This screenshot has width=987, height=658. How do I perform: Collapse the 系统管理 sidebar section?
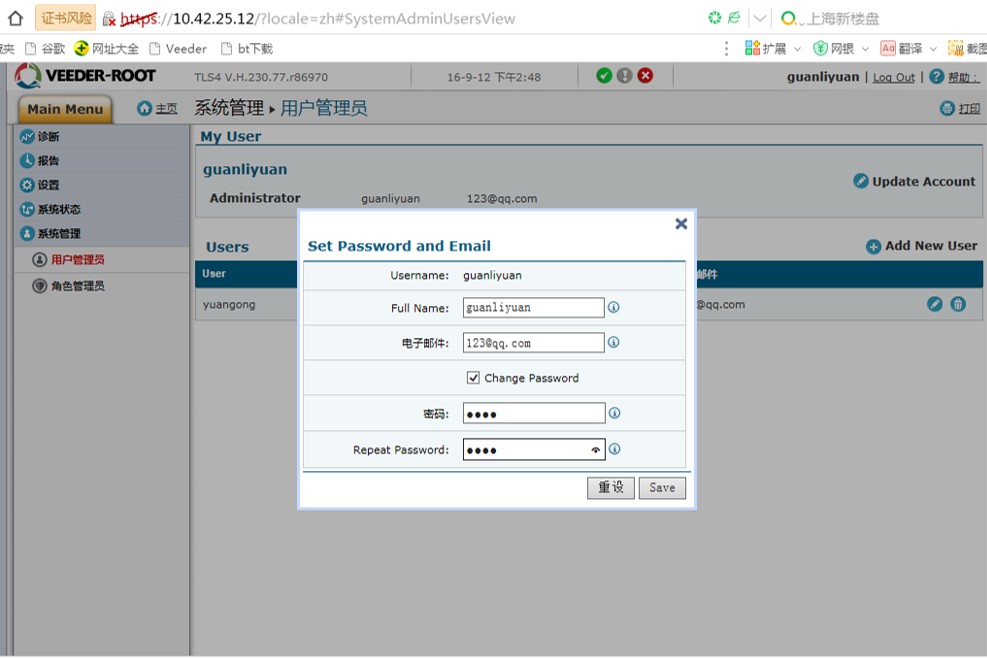click(58, 234)
